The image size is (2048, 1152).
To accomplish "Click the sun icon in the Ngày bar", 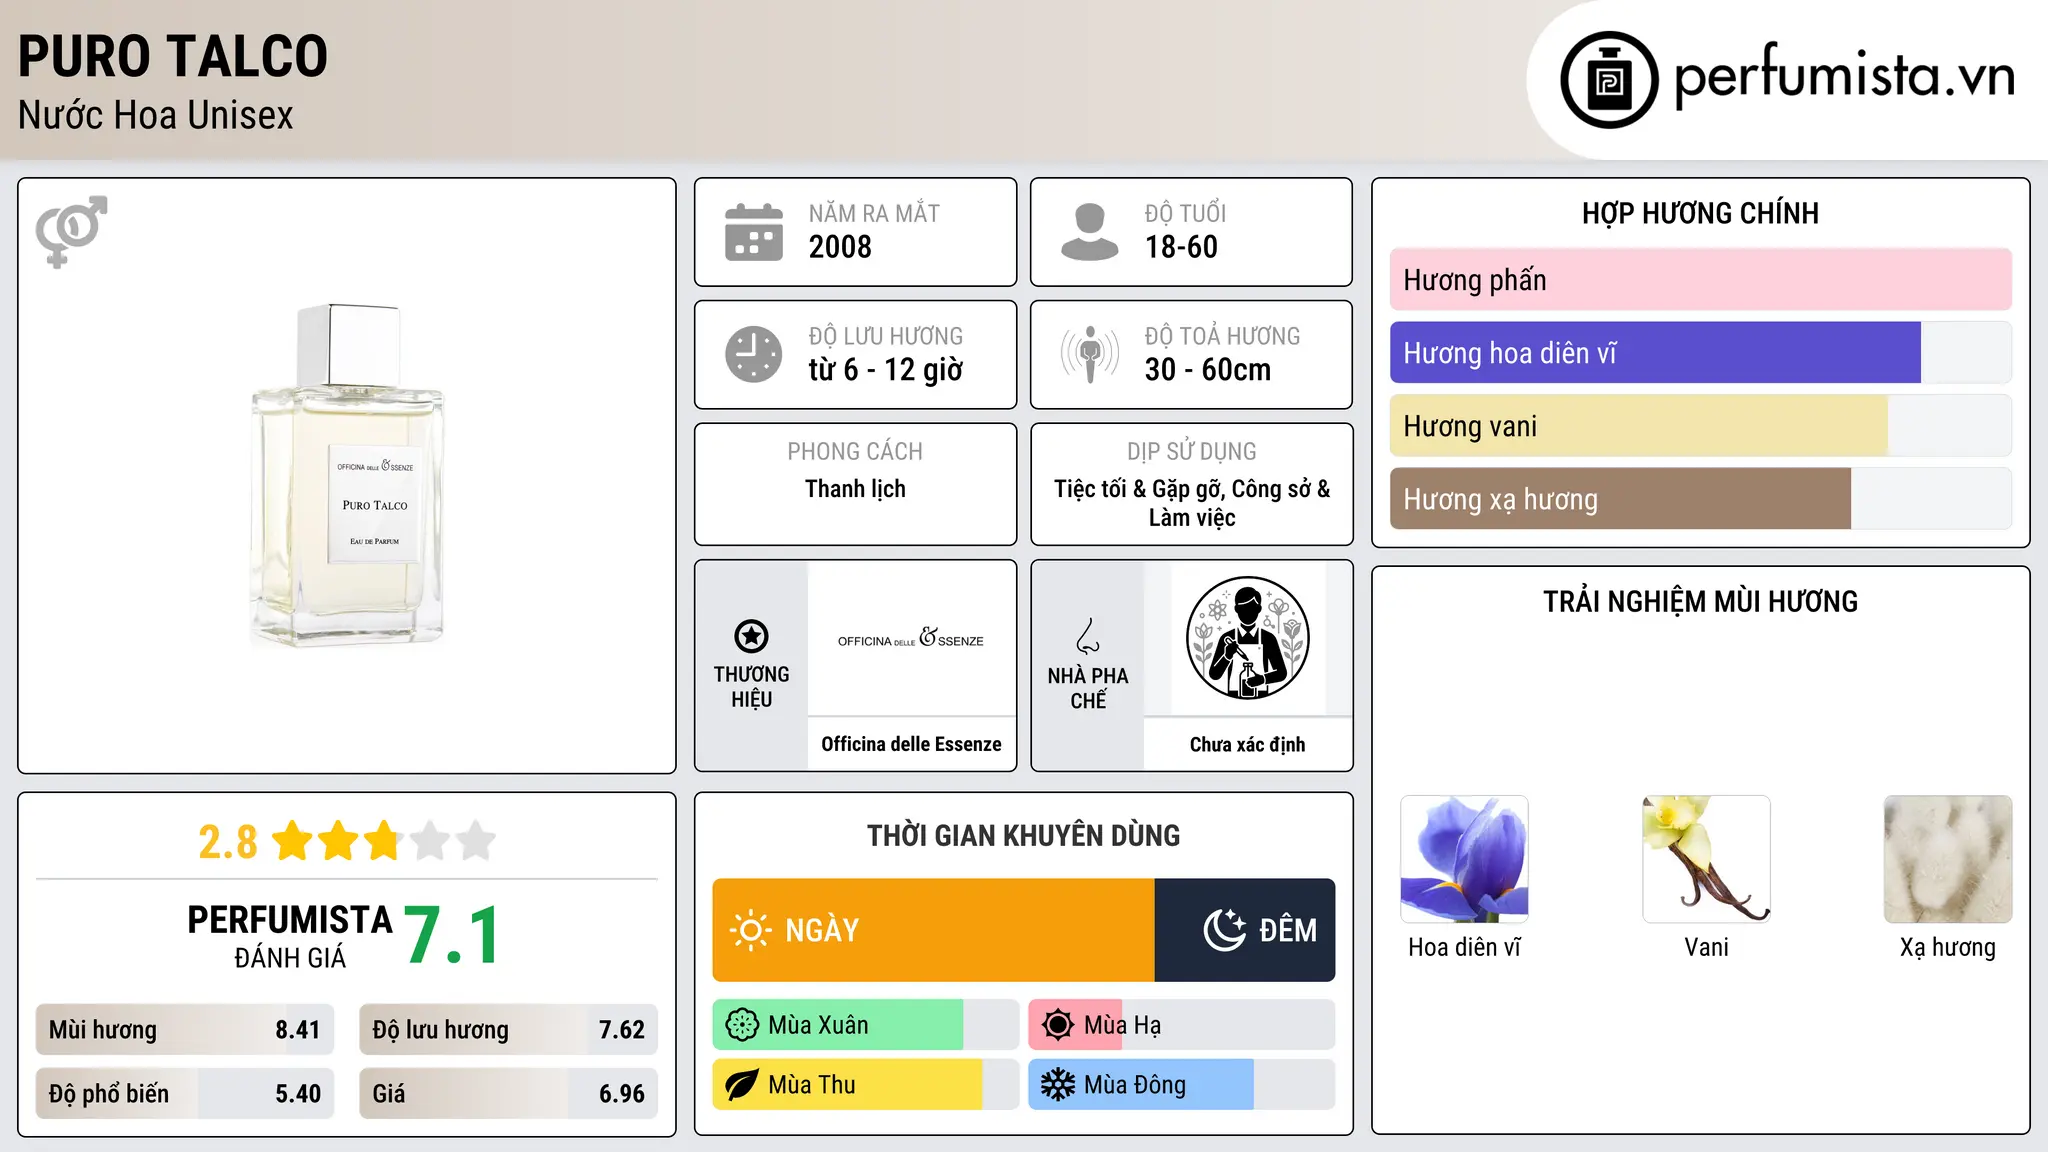I will point(750,930).
